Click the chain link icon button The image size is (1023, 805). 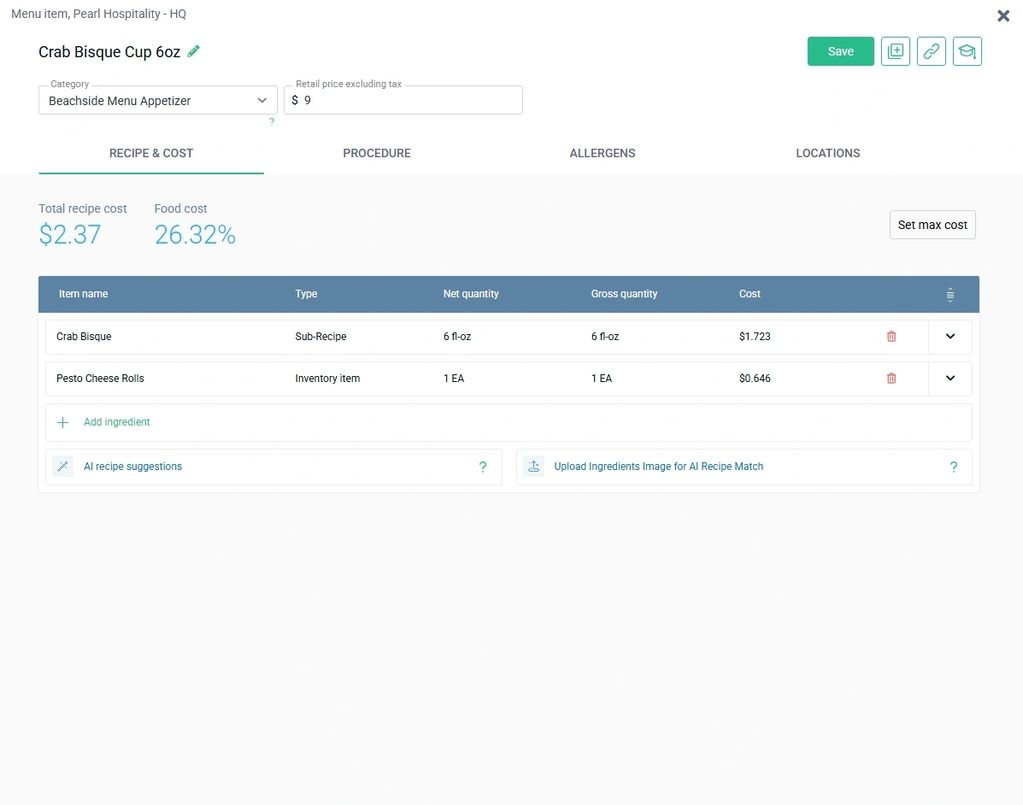(x=931, y=51)
